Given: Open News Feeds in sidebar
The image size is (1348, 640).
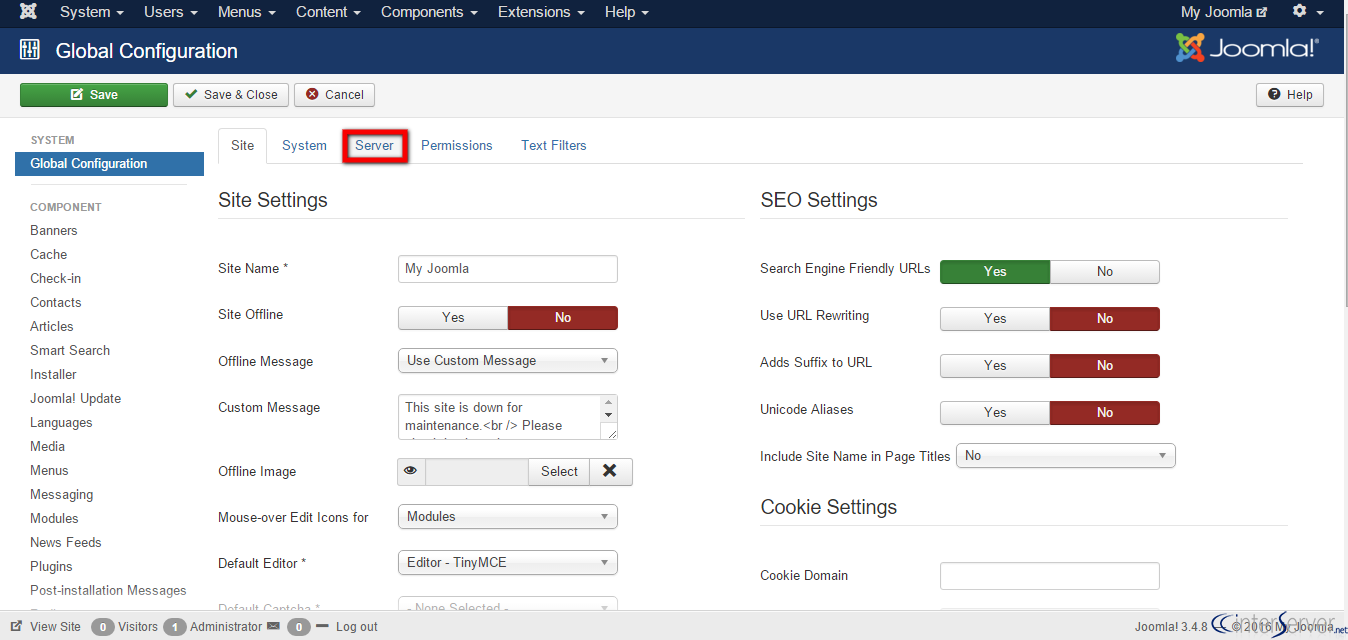Looking at the screenshot, I should pos(66,543).
